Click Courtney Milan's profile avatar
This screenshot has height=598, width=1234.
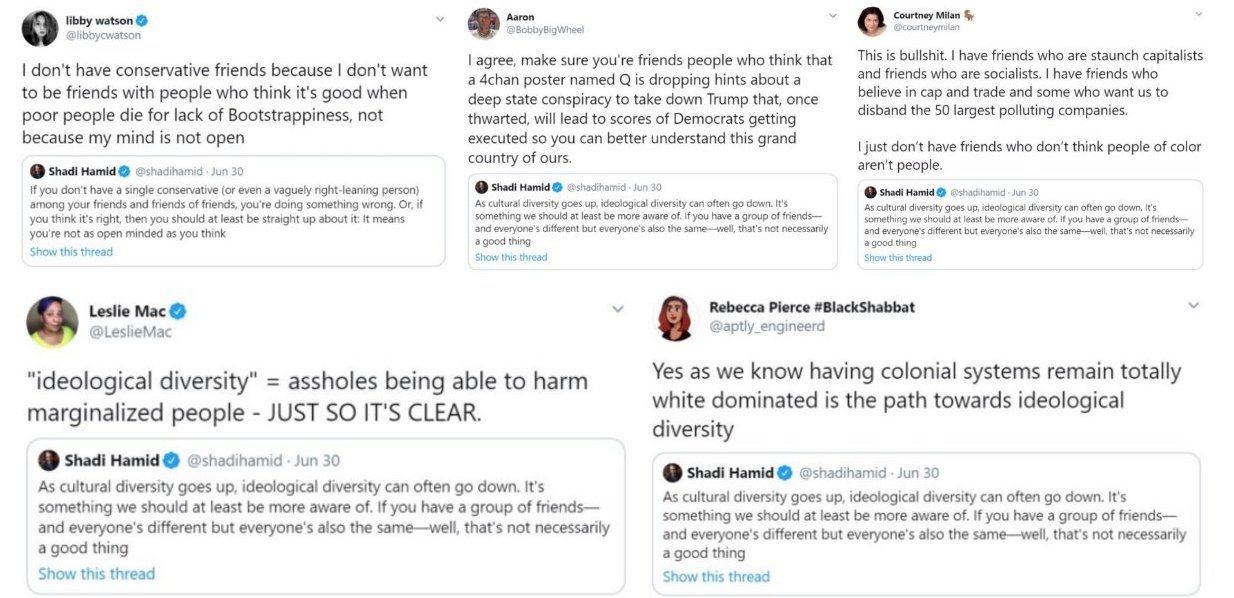coord(871,22)
